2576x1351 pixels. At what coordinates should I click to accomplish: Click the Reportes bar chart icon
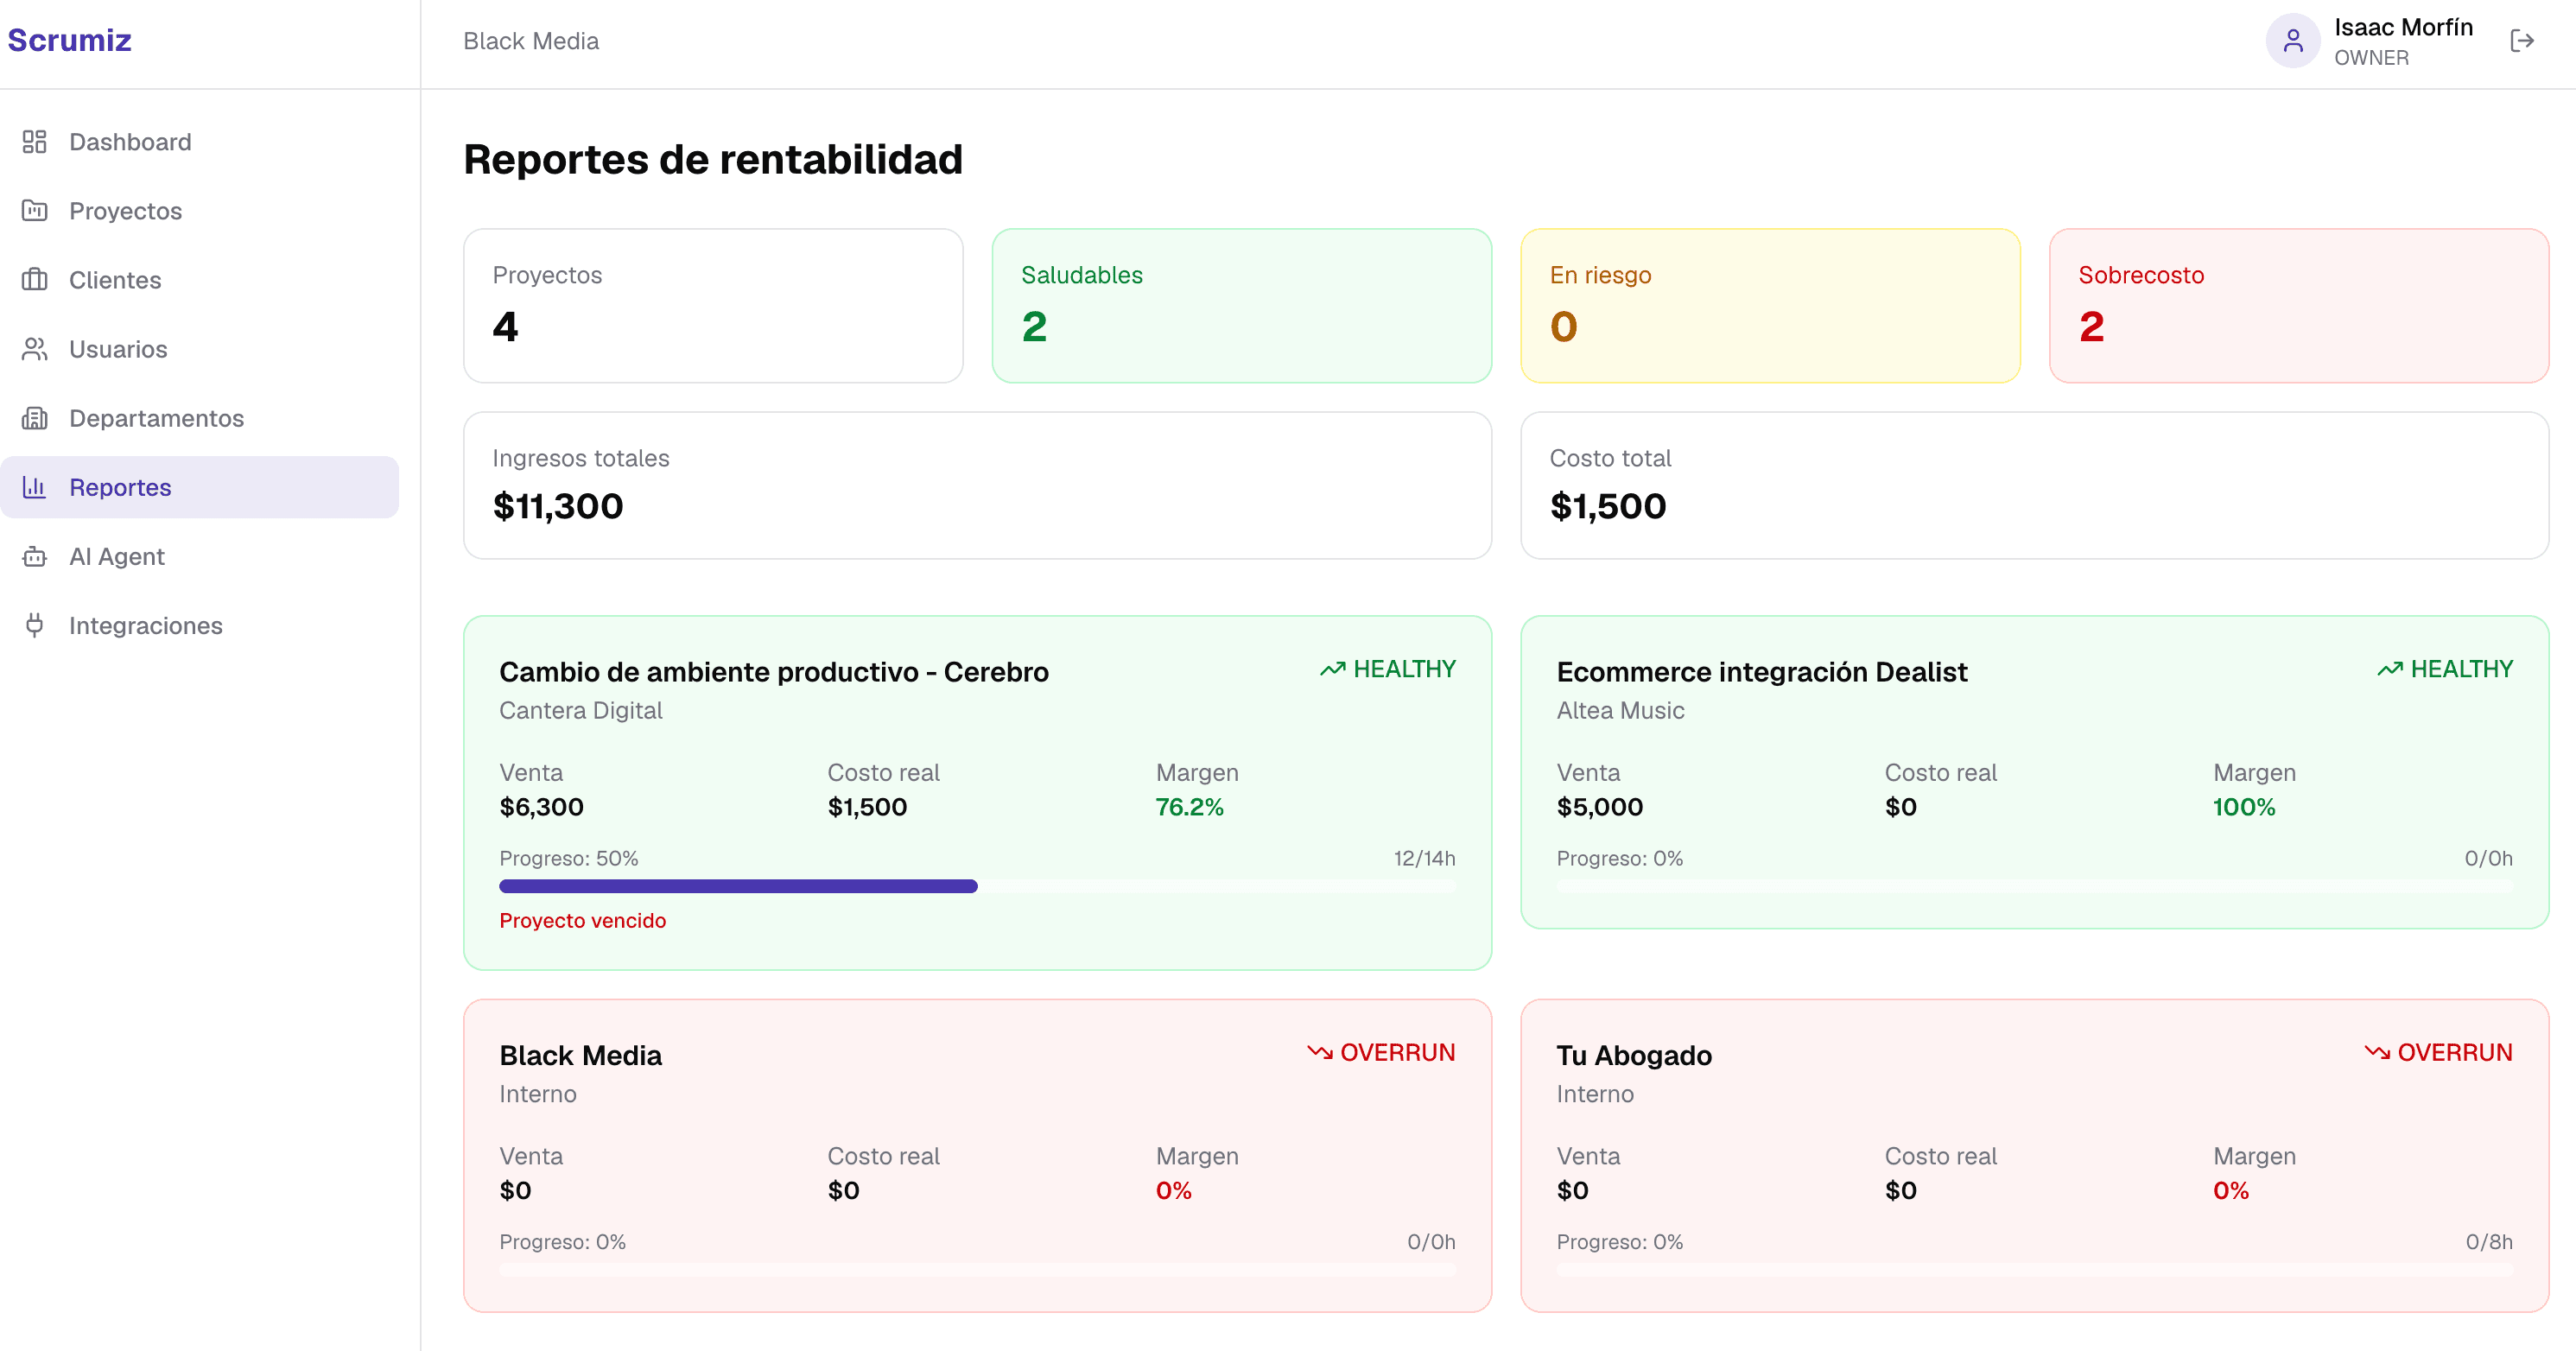(x=35, y=487)
